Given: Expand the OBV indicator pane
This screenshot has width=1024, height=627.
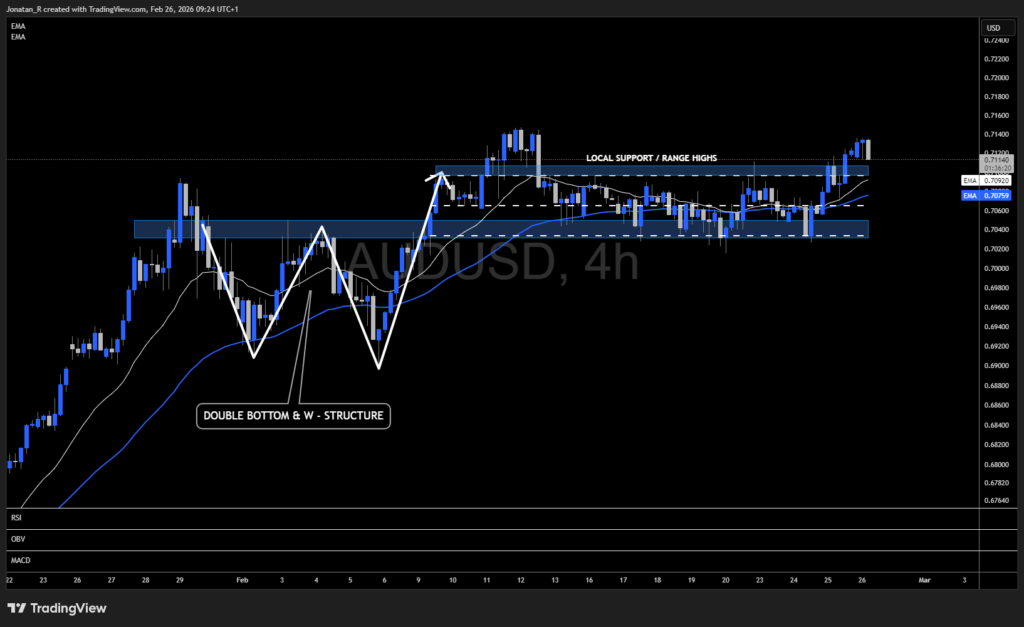Looking at the screenshot, I should (x=17, y=539).
